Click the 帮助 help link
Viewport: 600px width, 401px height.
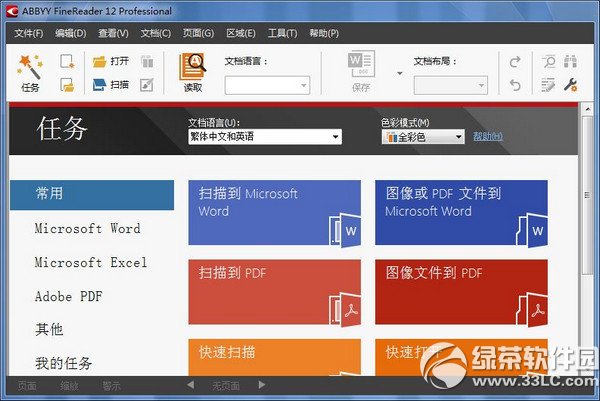tap(488, 136)
